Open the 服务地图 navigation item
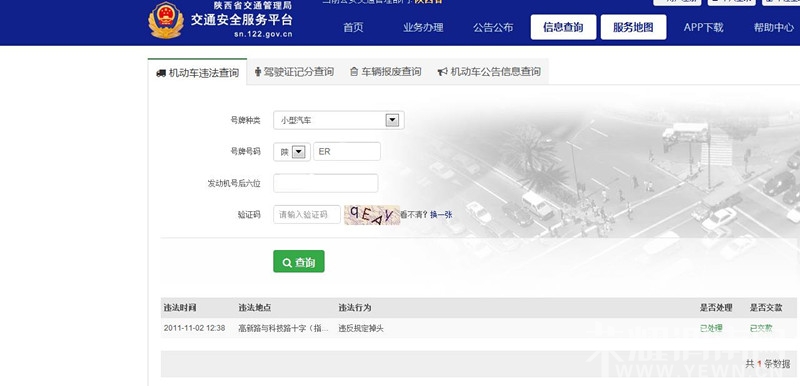The height and width of the screenshot is (386, 800). pos(633,27)
